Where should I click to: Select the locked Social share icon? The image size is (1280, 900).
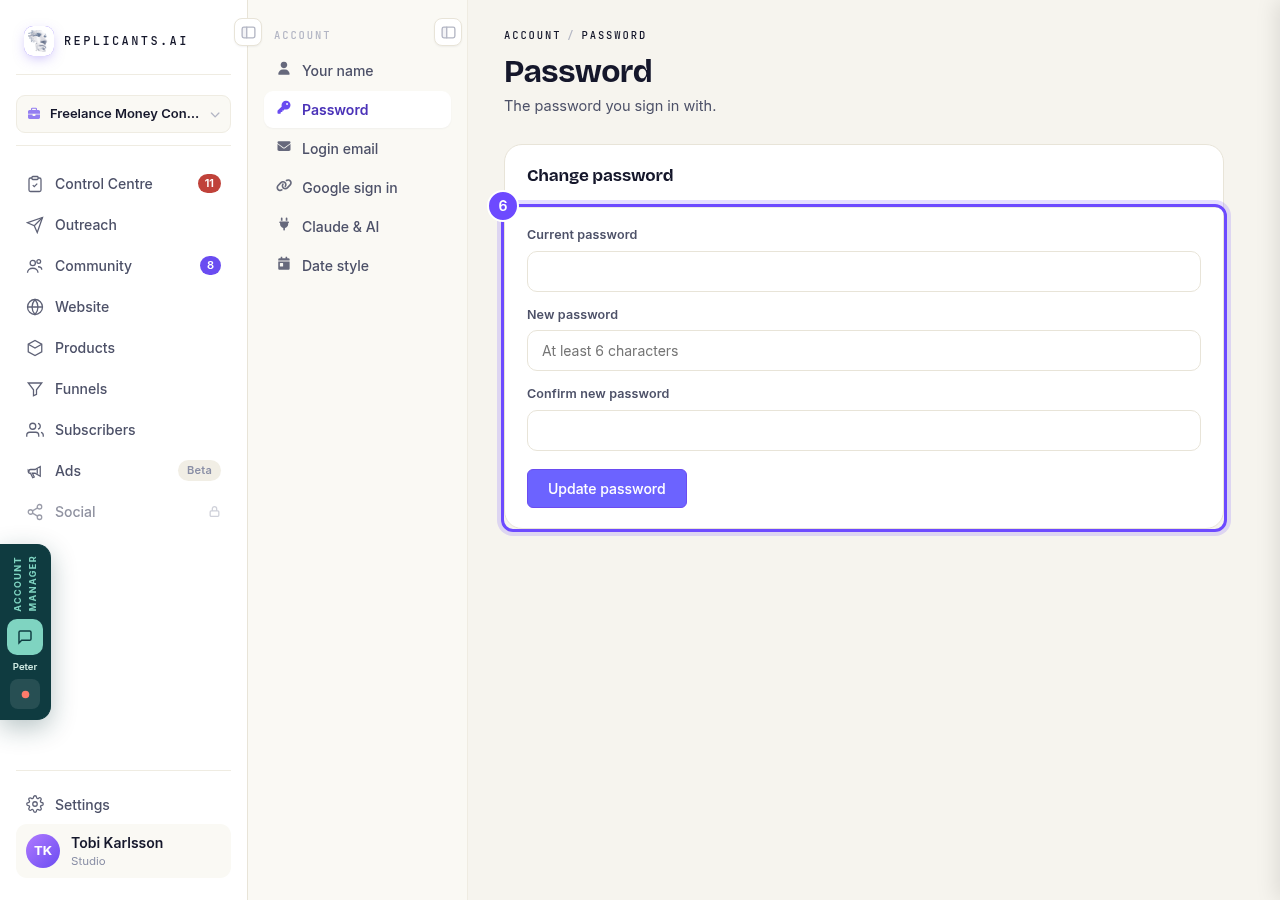[35, 512]
